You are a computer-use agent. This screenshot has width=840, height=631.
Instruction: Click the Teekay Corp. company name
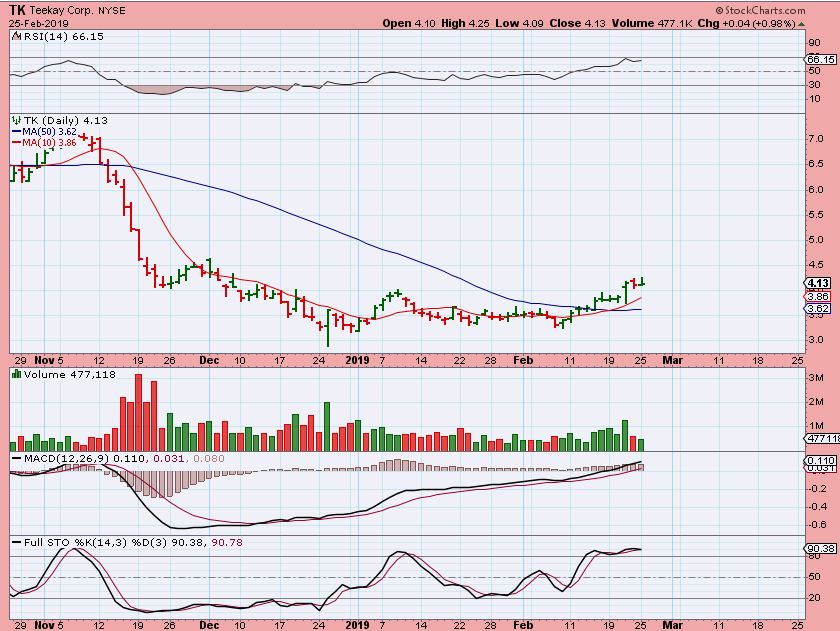[x=61, y=10]
